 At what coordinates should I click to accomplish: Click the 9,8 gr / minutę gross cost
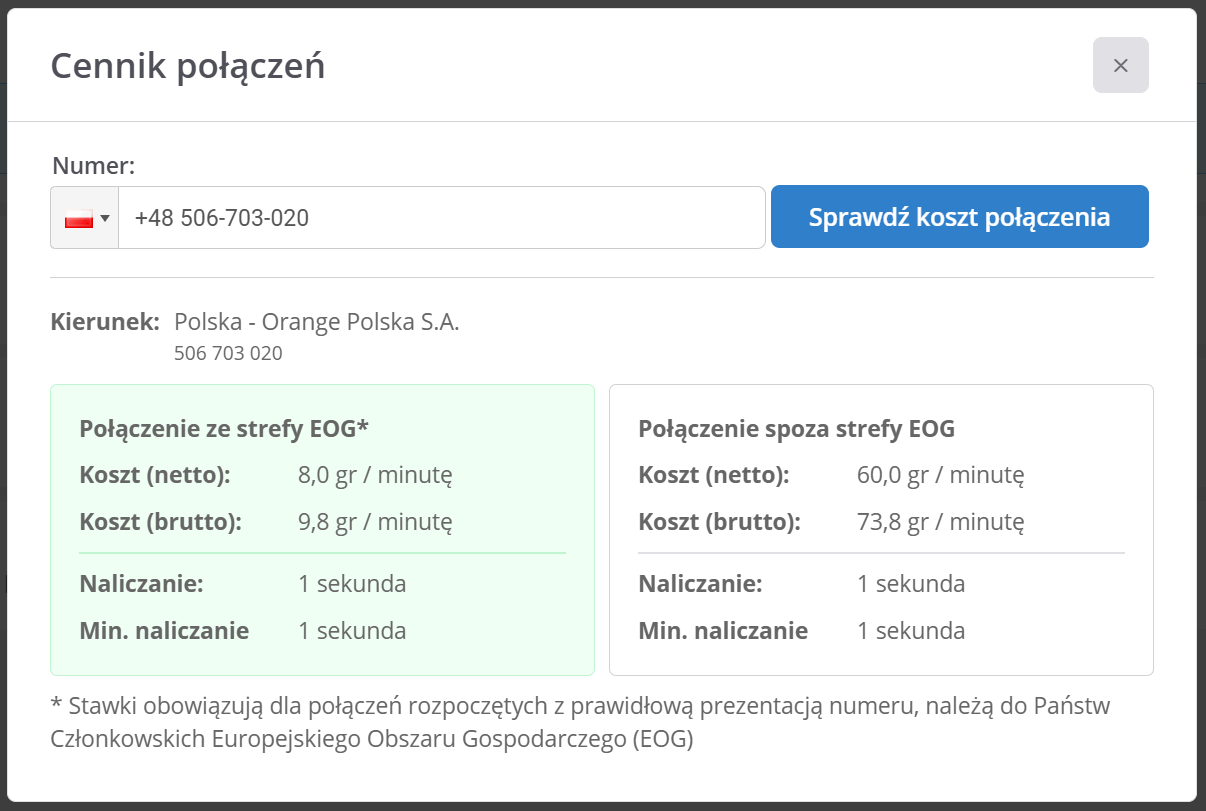375,521
